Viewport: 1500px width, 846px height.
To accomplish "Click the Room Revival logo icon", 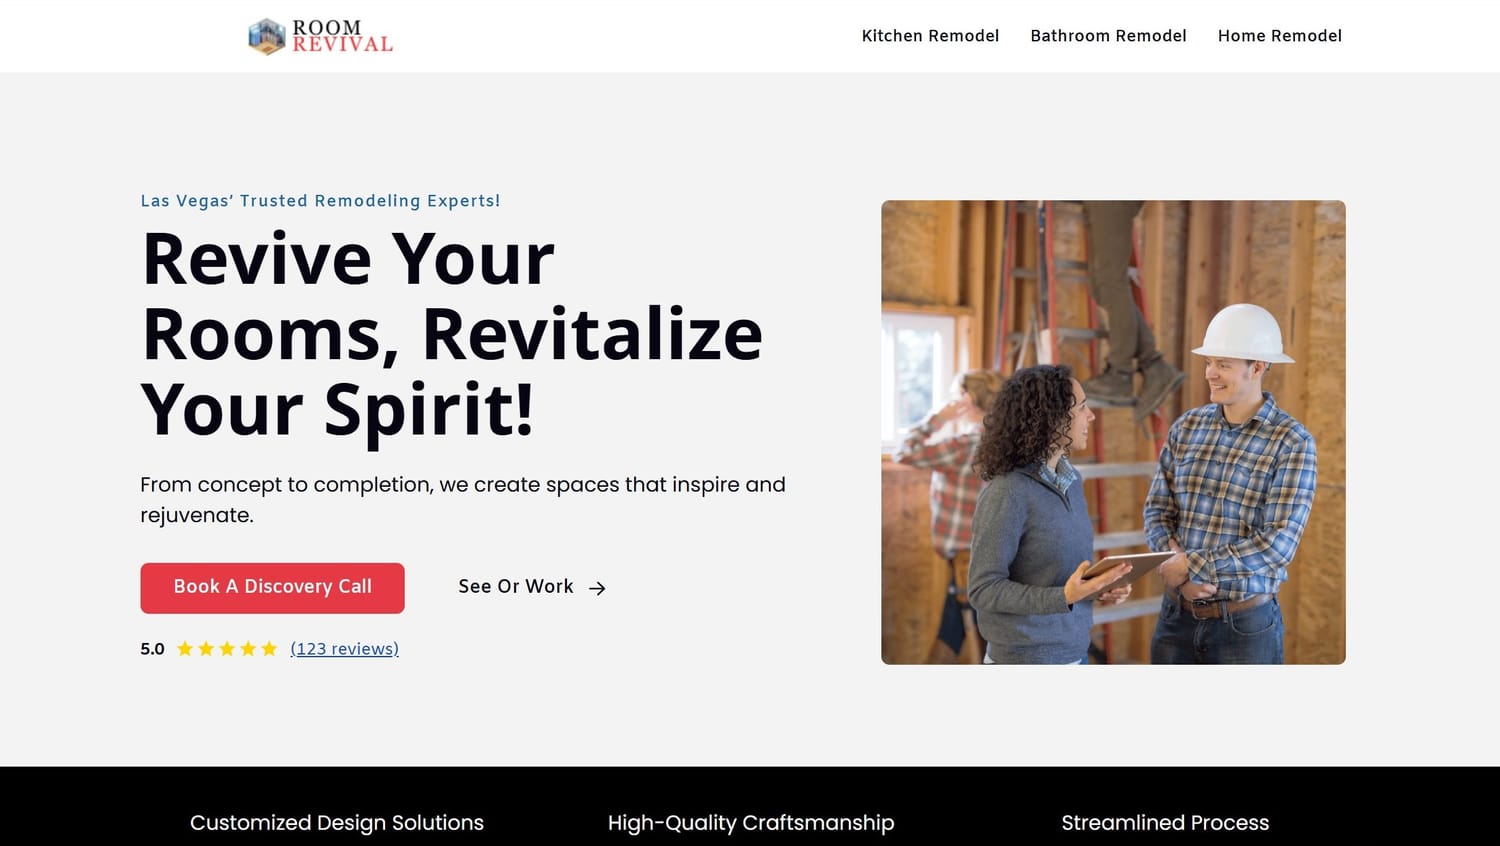I will pyautogui.click(x=267, y=36).
